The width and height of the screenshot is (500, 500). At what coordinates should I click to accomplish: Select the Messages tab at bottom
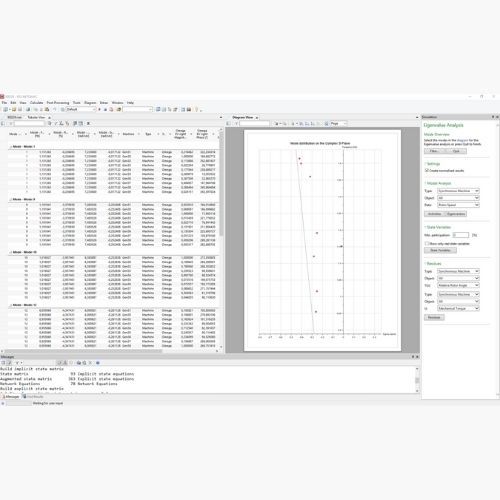[11, 397]
